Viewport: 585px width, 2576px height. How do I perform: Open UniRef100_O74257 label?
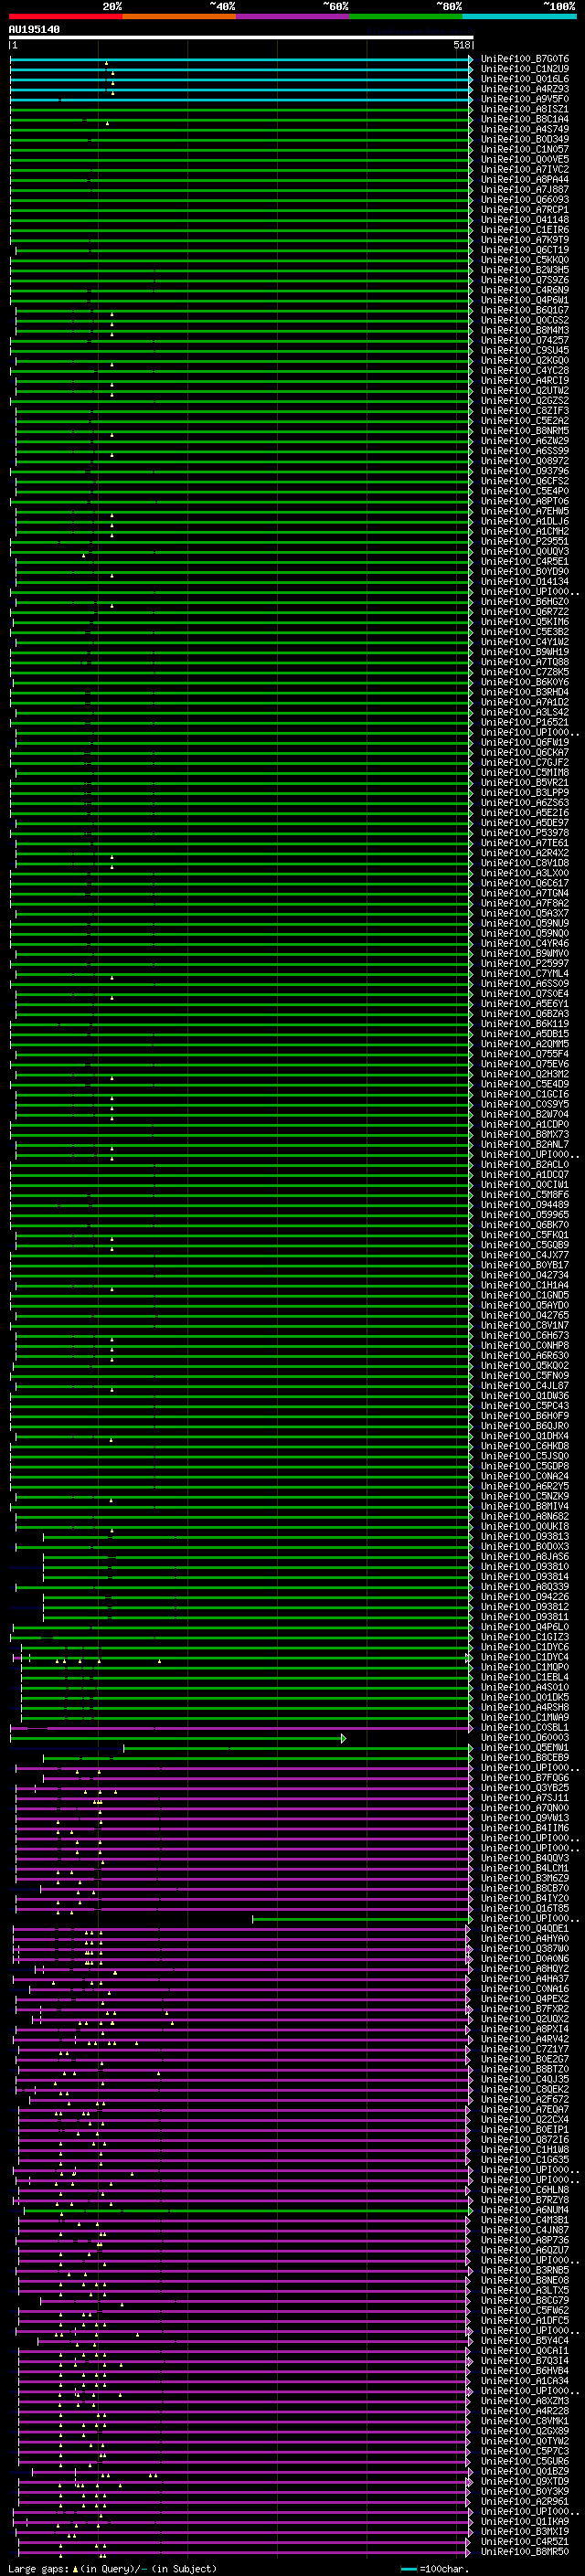click(525, 340)
